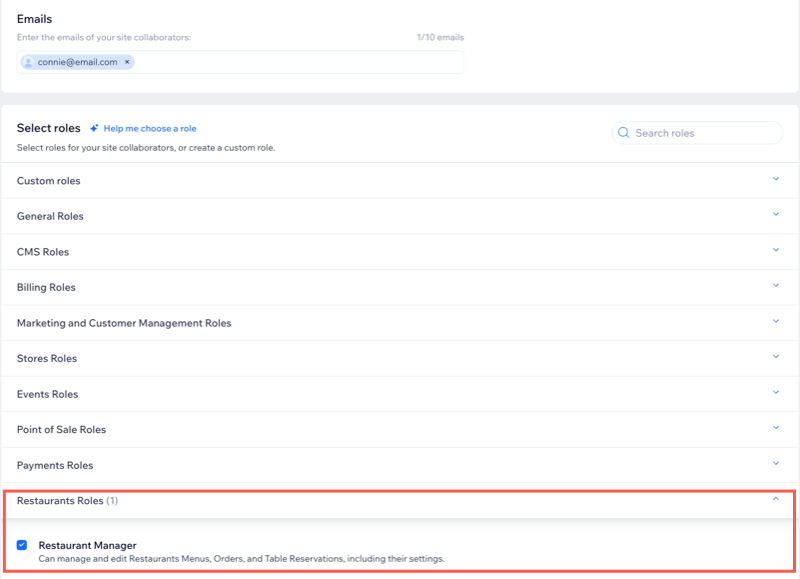
Task: Click the Restaurant Manager role label
Action: point(88,545)
